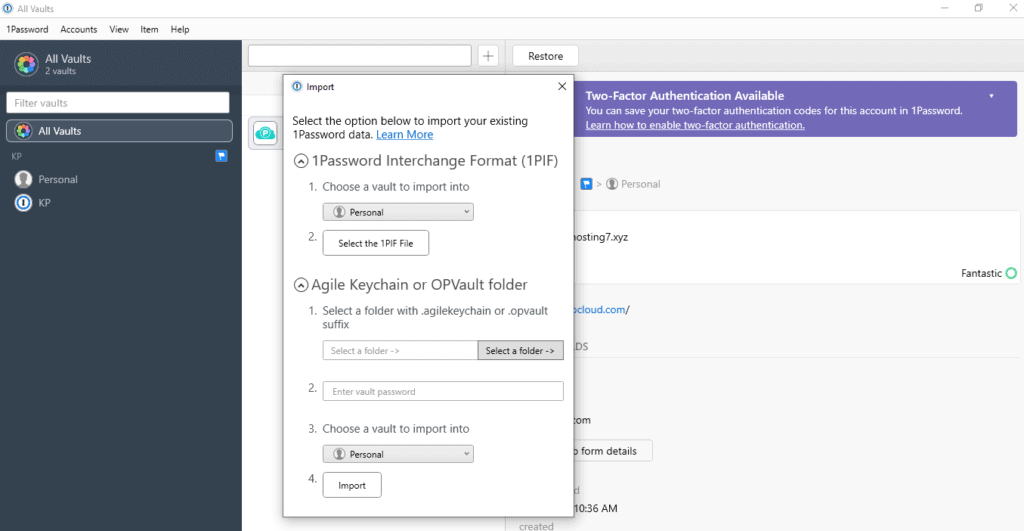The height and width of the screenshot is (531, 1024).
Task: Click the blue KP account badge icon
Action: (x=221, y=156)
